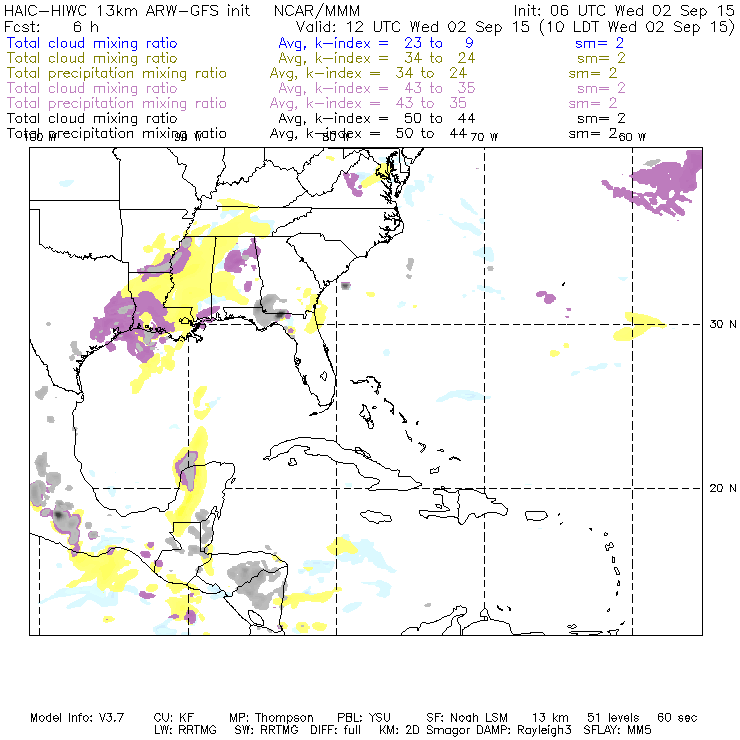This screenshot has width=740, height=740.
Task: Click the blue "Total cloud mixing ratio" legend line
Action: click(x=92, y=43)
